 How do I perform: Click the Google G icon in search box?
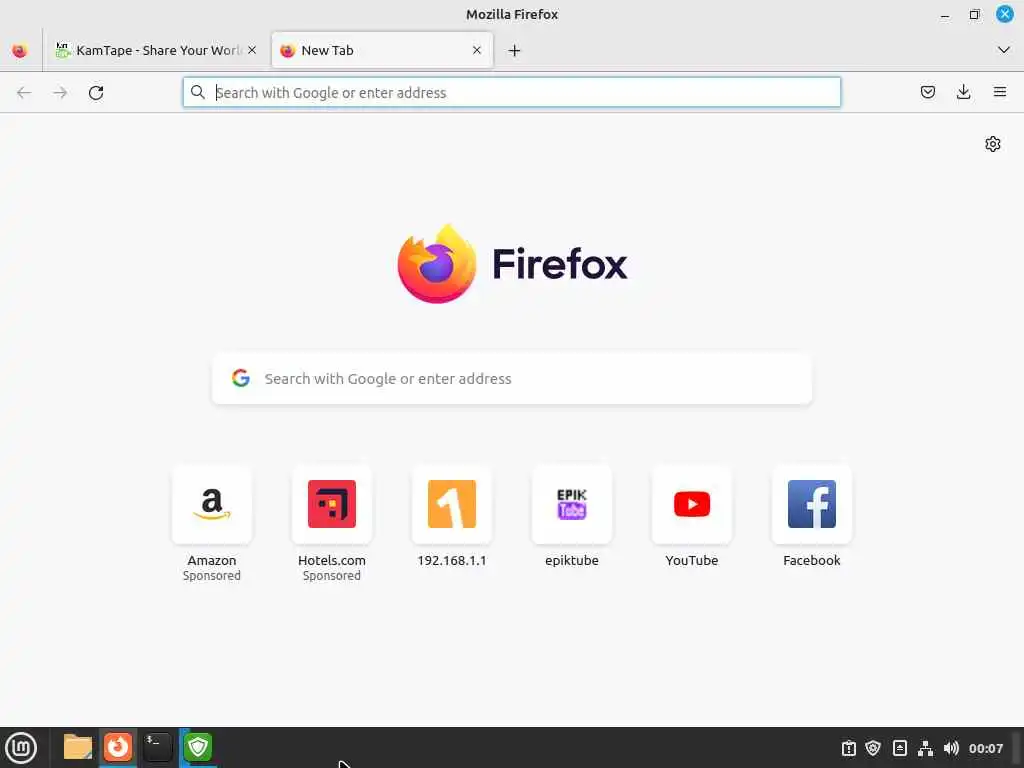tap(241, 378)
